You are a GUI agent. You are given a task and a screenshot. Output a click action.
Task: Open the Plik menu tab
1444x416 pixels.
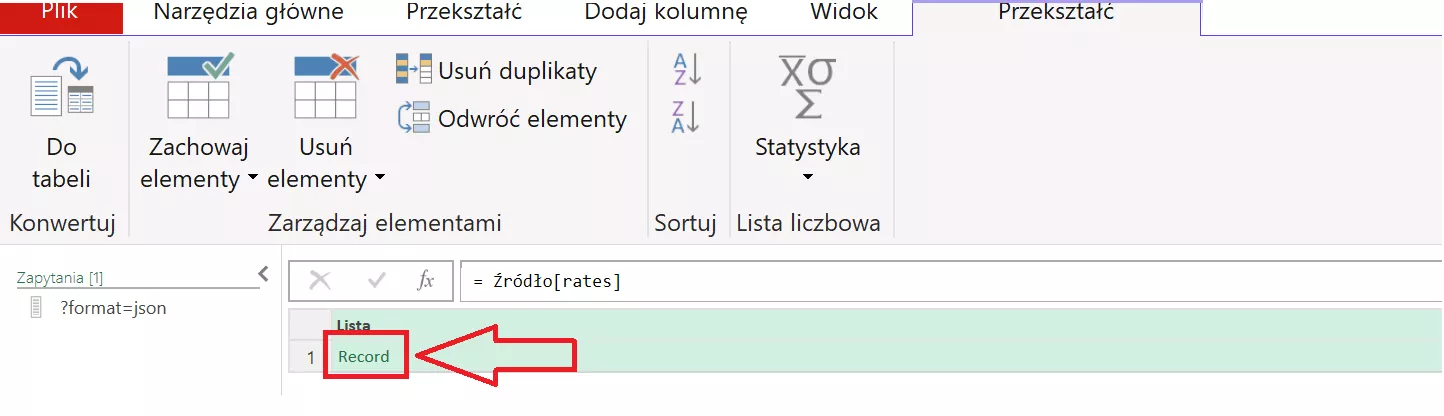coord(60,14)
